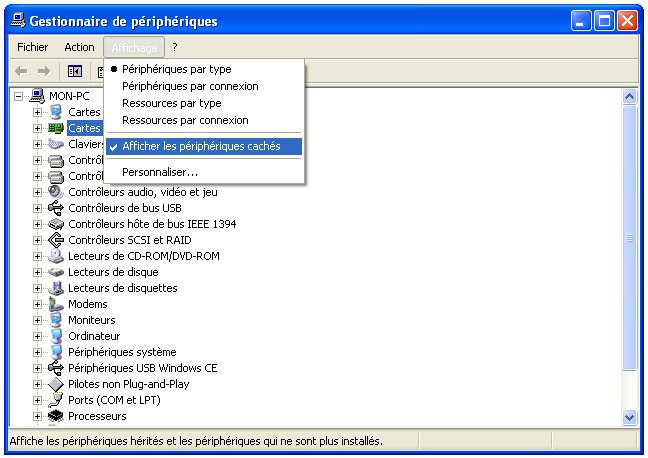The height and width of the screenshot is (458, 648).
Task: Open the Action menu
Action: [79, 47]
